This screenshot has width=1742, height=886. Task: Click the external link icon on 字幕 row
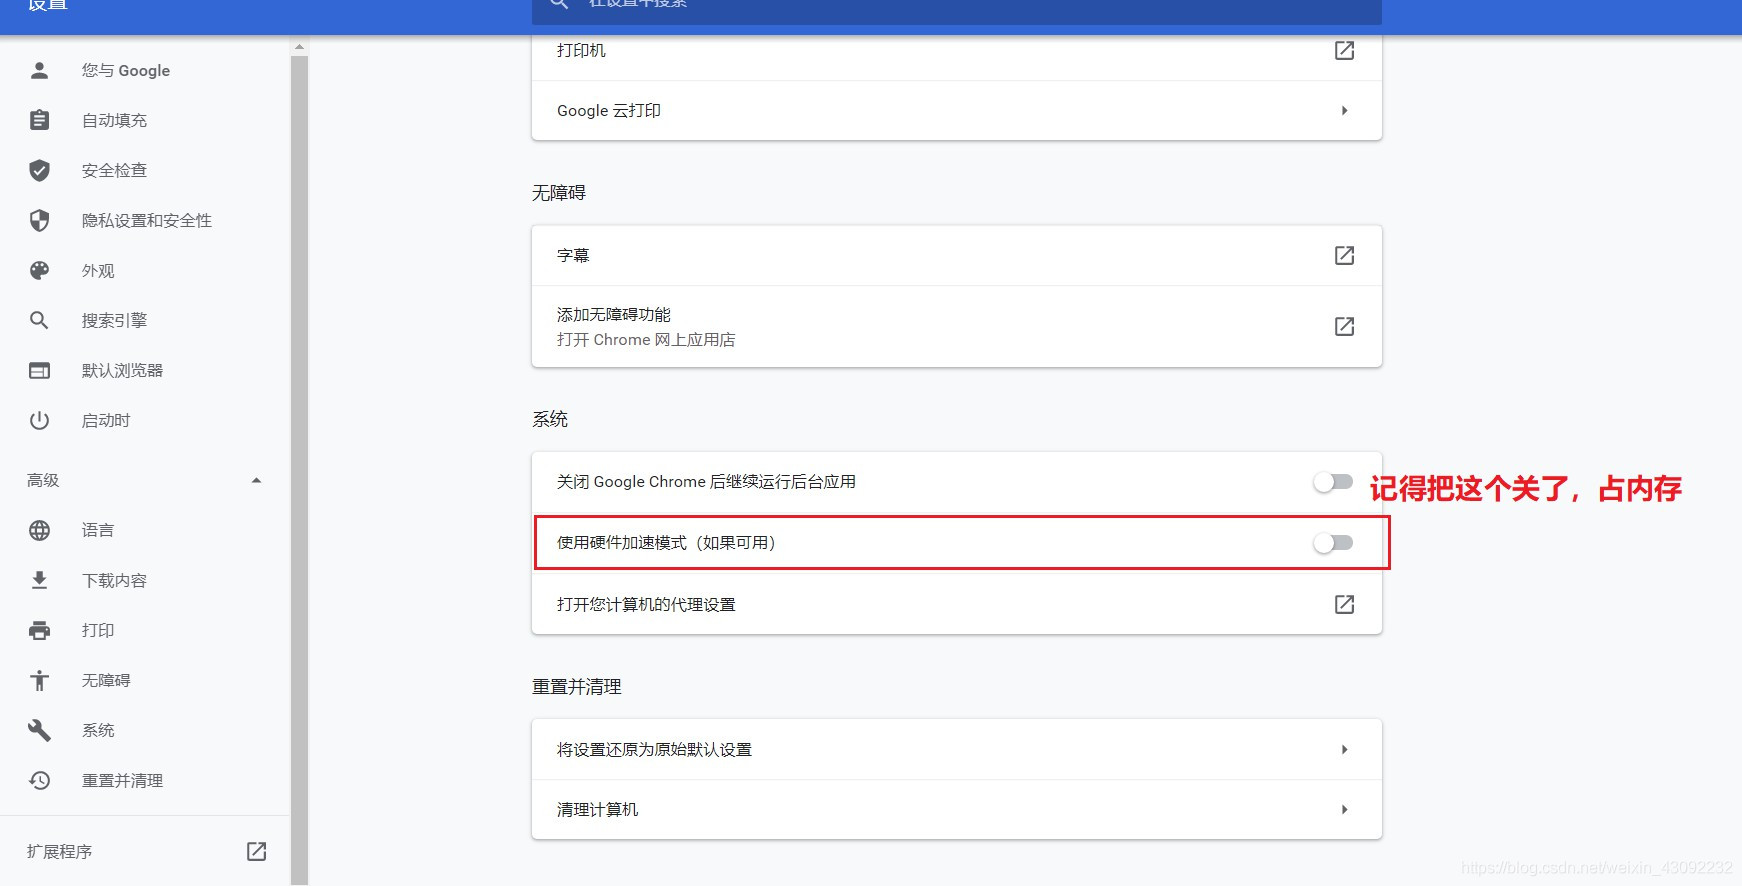tap(1344, 255)
